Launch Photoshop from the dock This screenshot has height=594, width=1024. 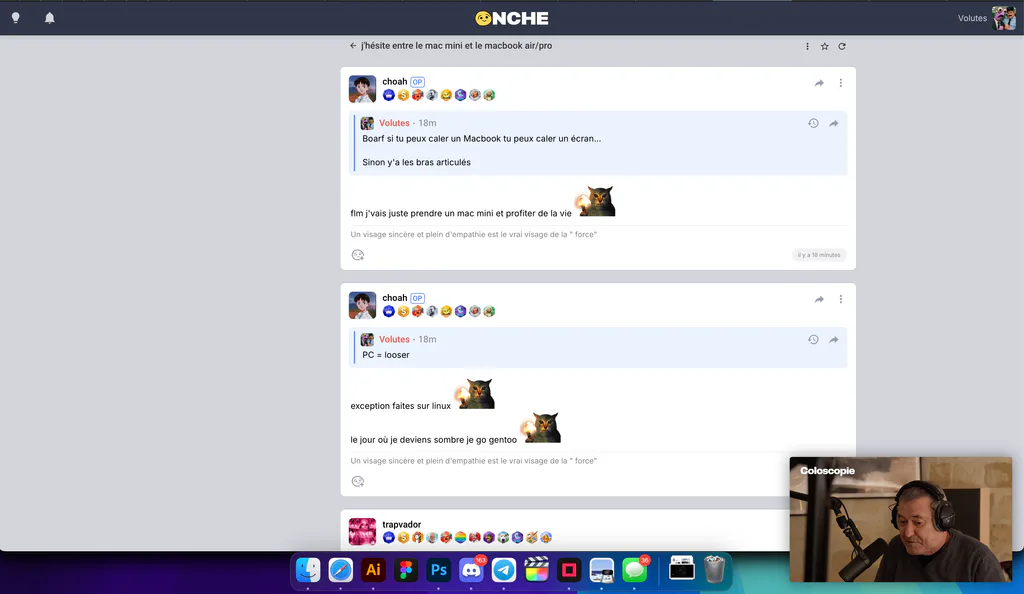[439, 571]
